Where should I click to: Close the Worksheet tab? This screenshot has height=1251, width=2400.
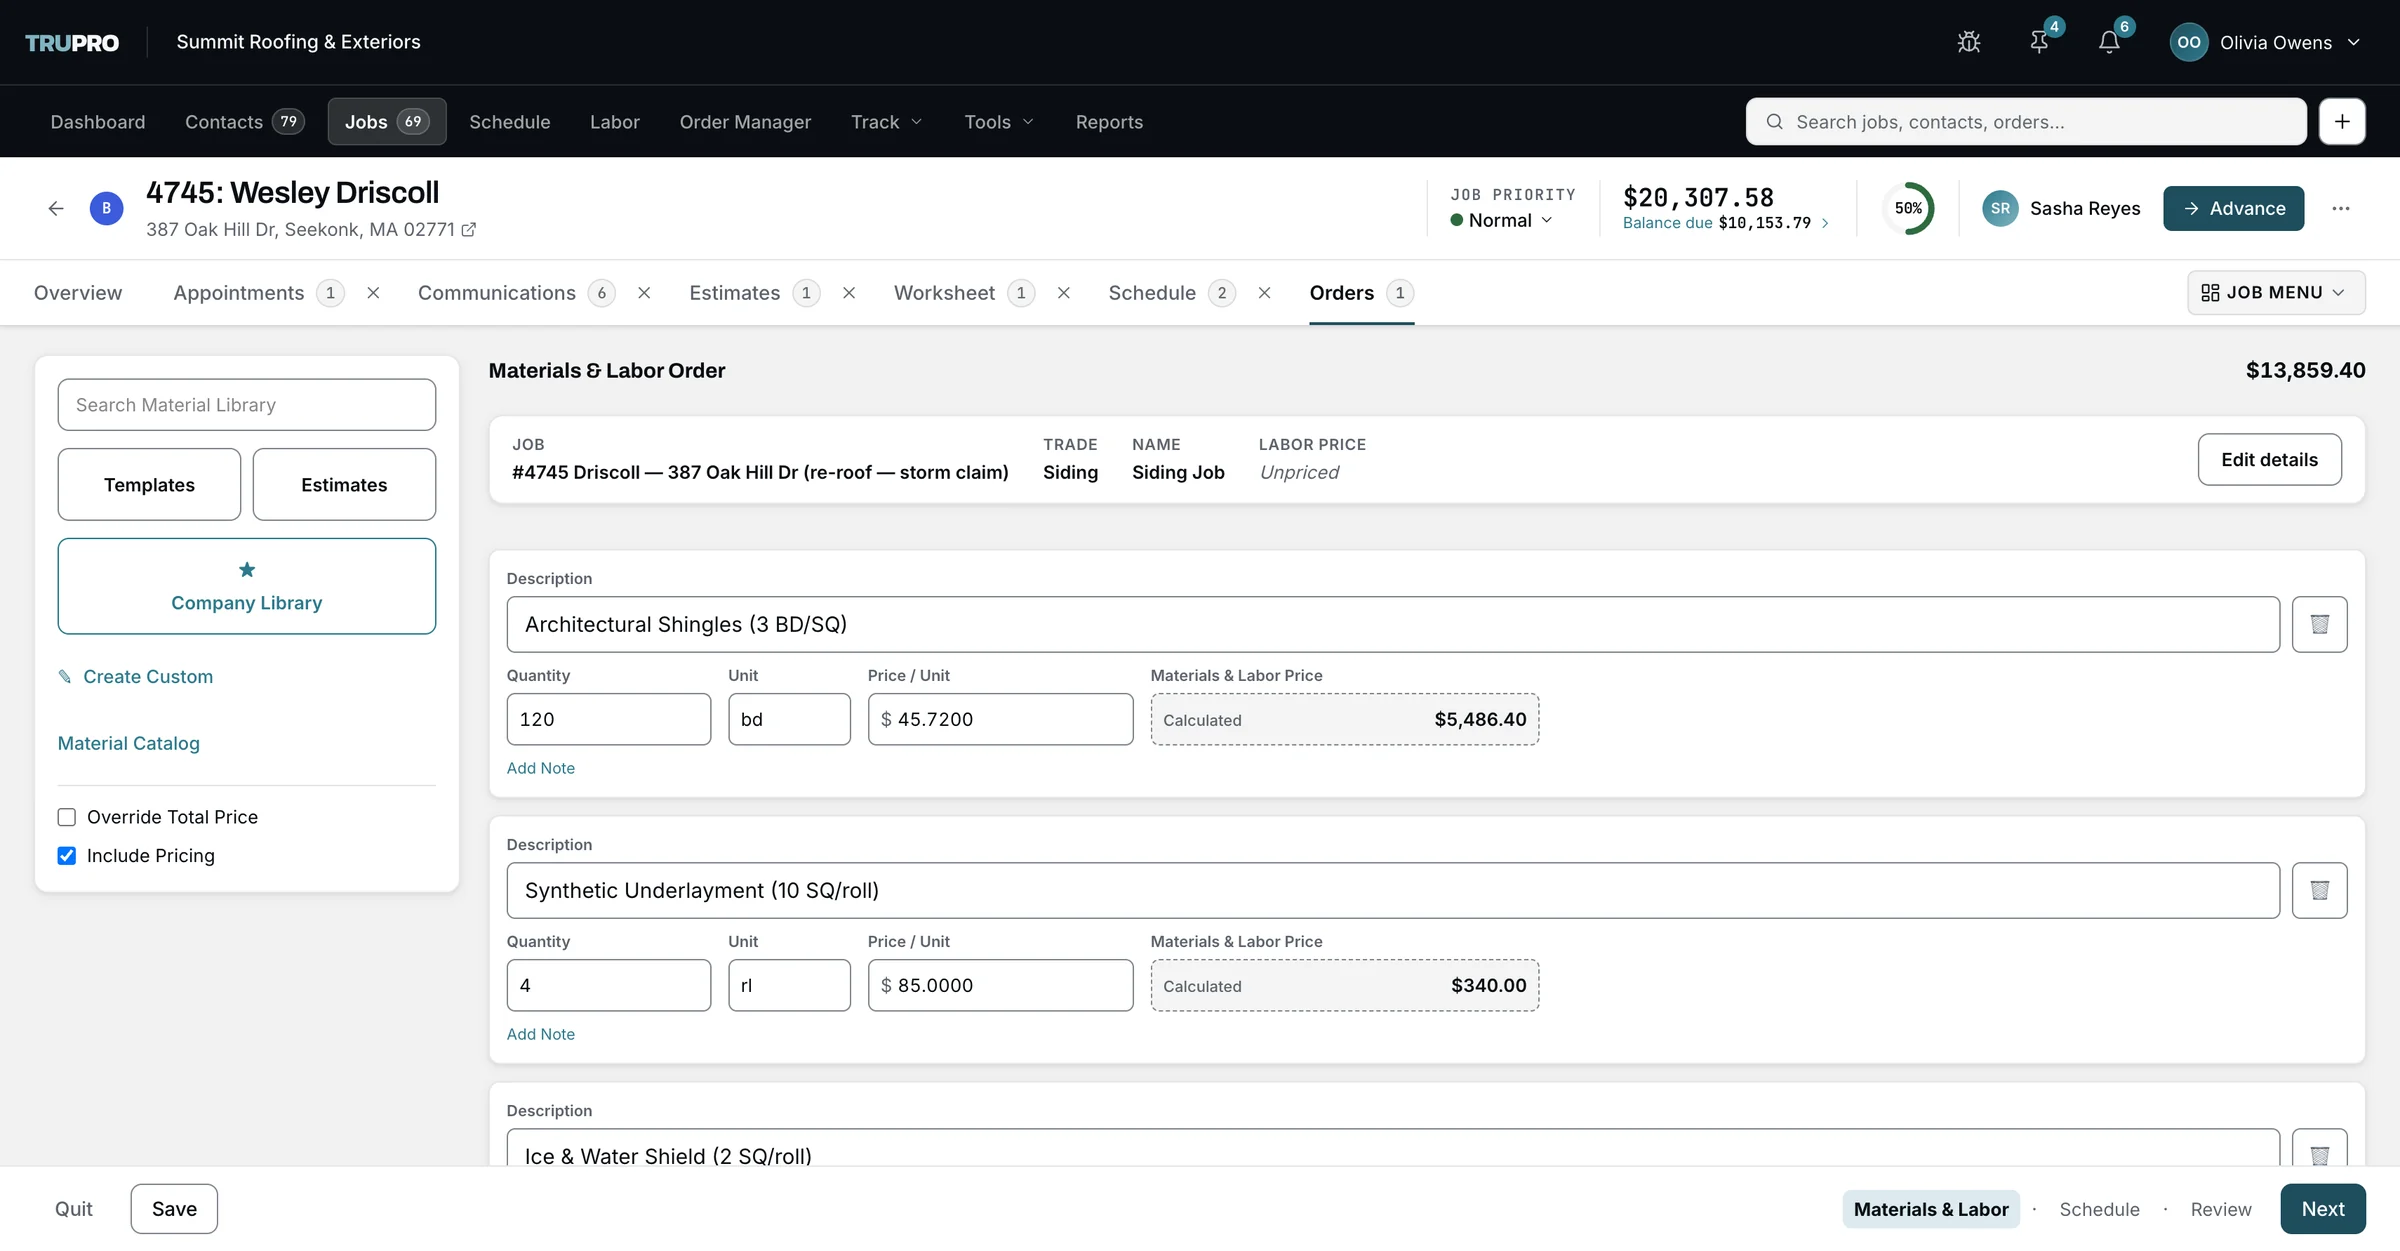click(x=1064, y=293)
